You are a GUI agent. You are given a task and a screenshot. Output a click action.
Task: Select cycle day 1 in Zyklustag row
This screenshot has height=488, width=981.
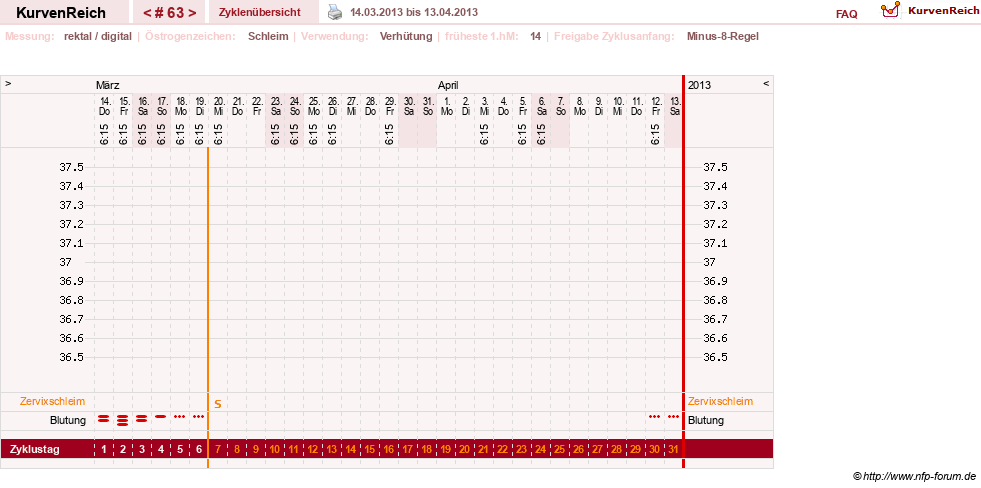[x=104, y=449]
